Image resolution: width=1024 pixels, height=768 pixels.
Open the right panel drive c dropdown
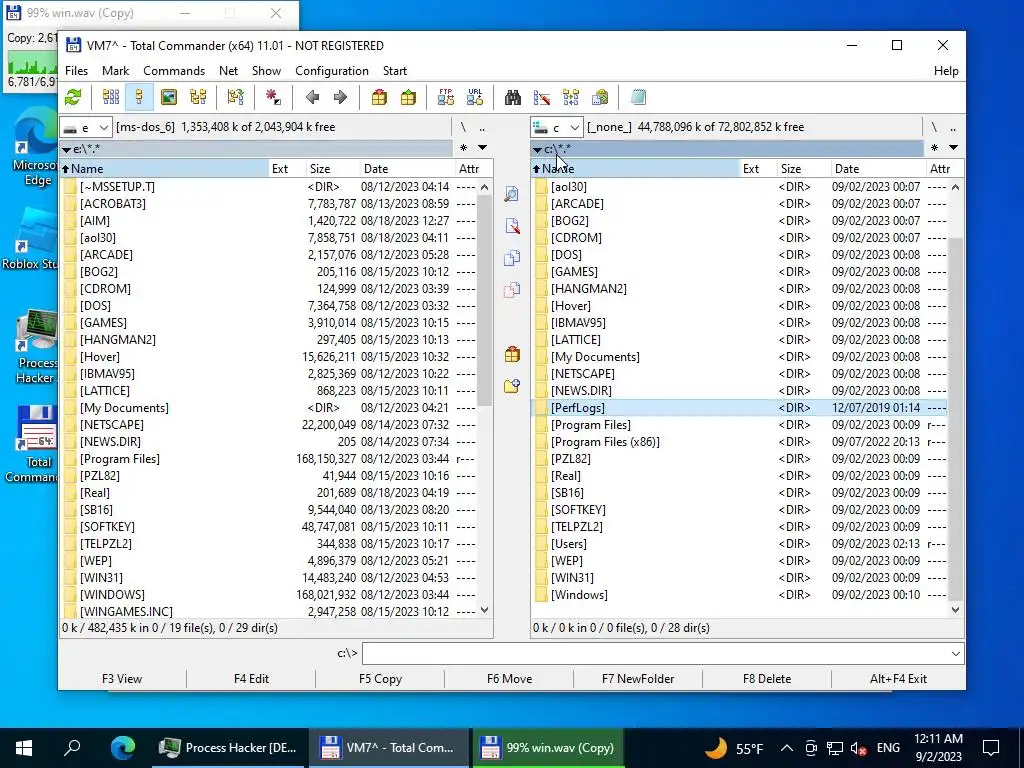point(556,127)
